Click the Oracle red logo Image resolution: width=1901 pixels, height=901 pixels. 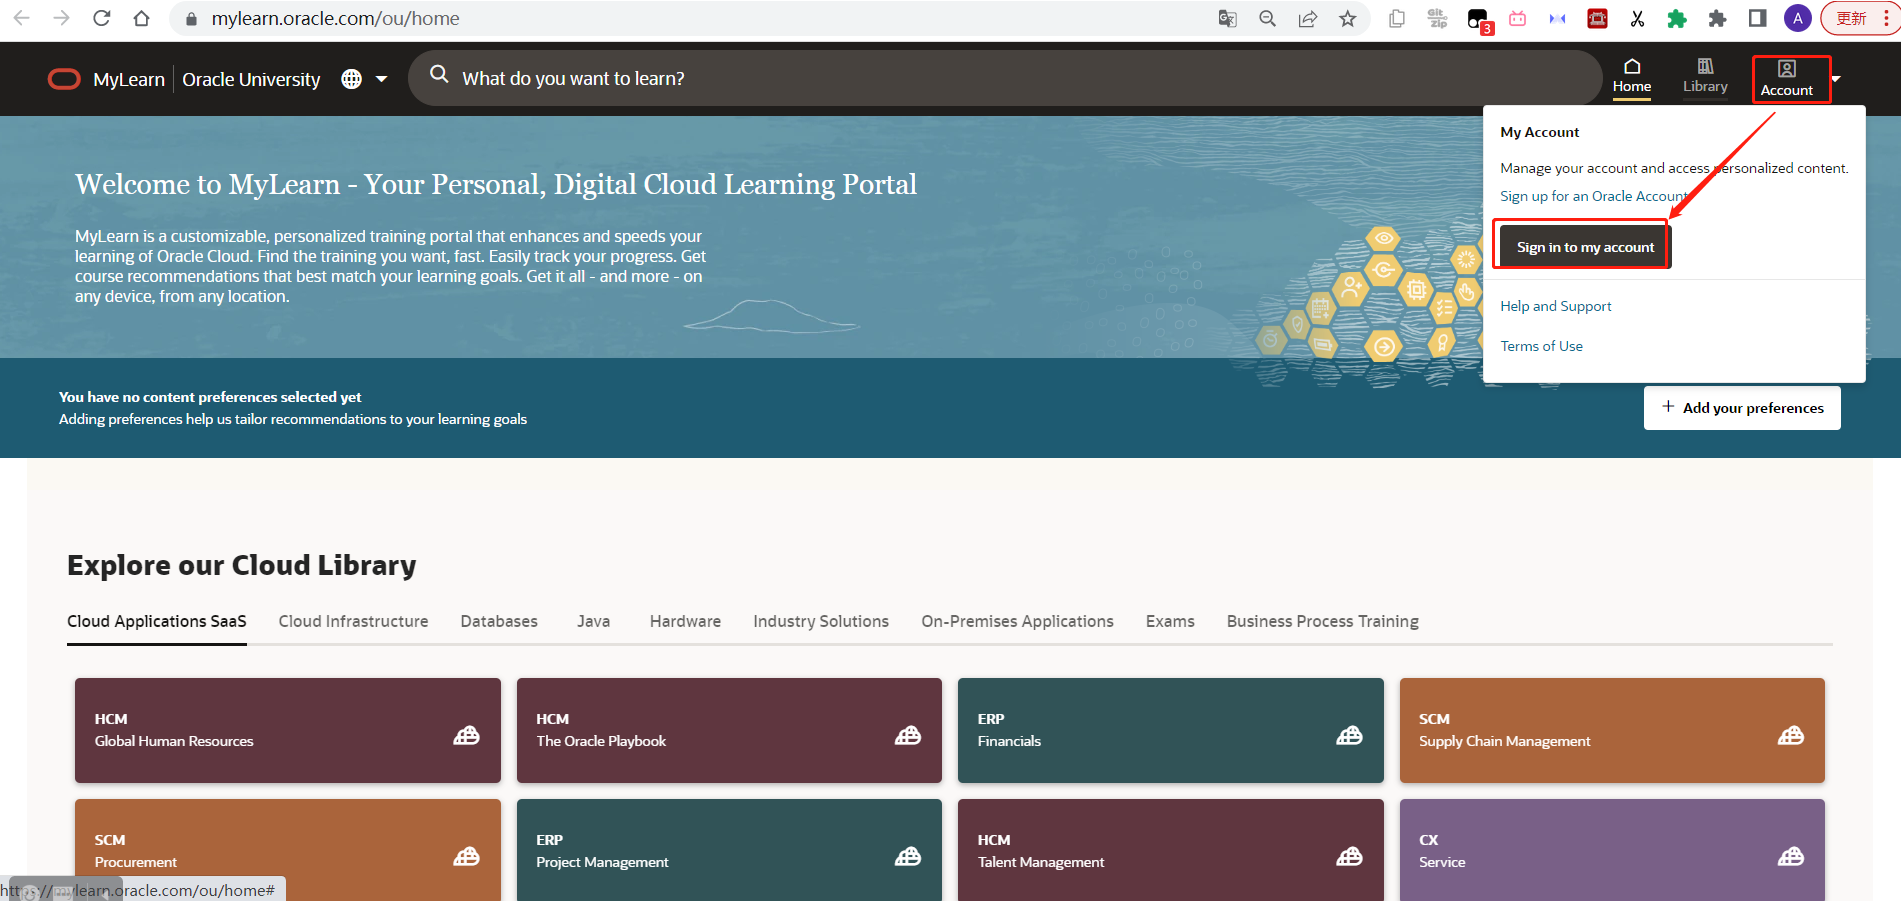coord(64,79)
